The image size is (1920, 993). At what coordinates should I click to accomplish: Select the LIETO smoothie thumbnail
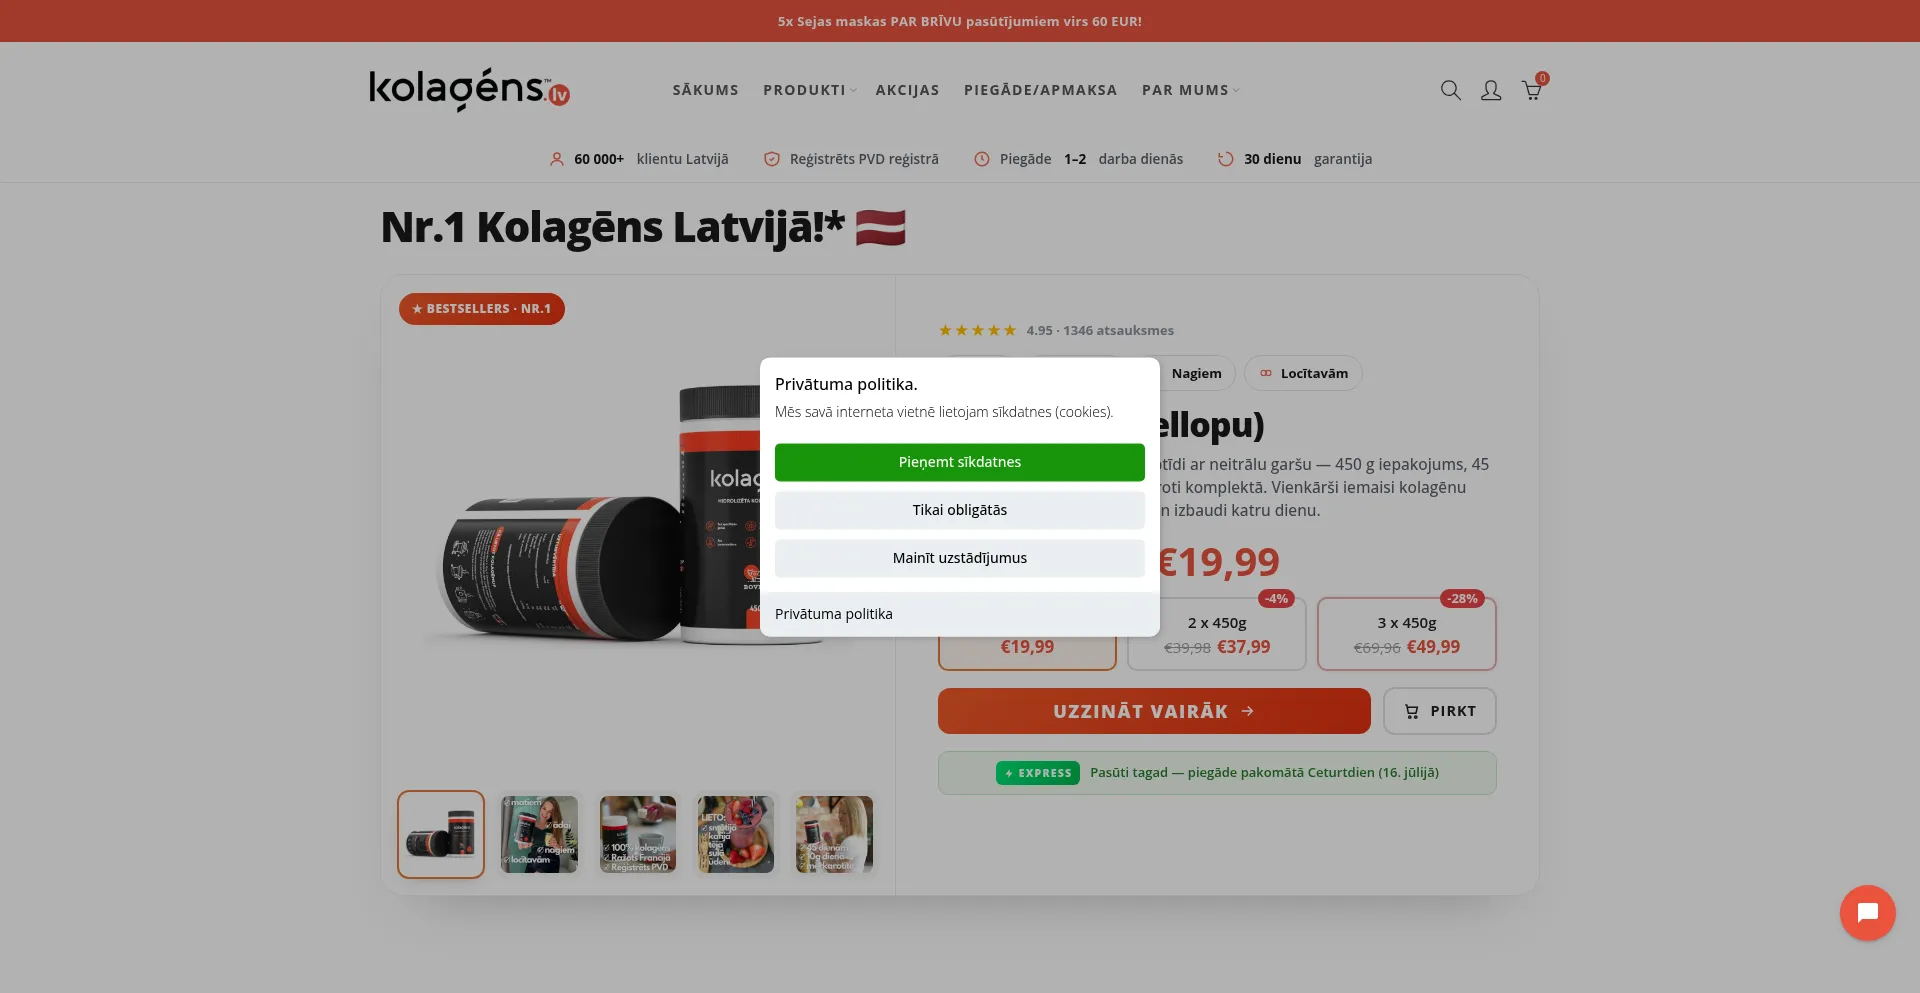click(x=736, y=835)
